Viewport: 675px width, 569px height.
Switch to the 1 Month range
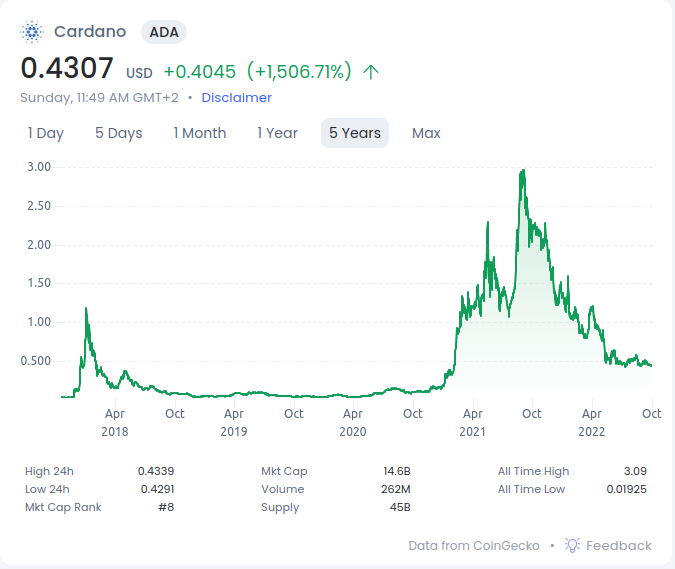point(200,133)
